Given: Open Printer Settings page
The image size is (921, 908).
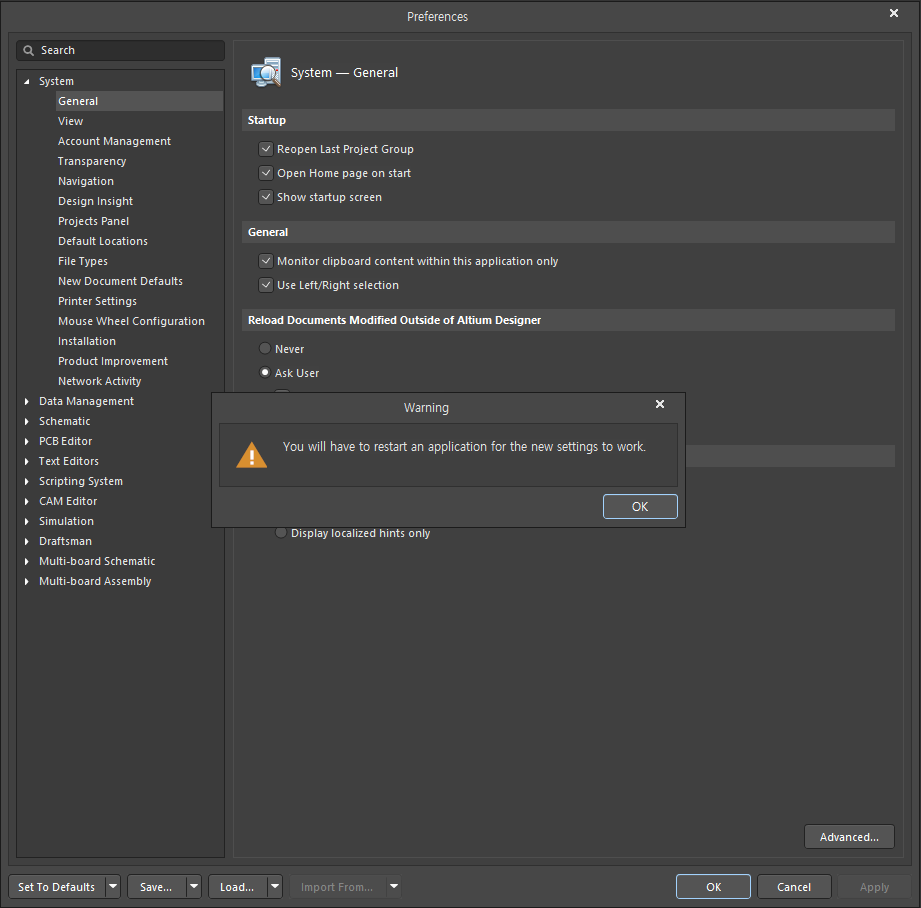Looking at the screenshot, I should (x=98, y=301).
